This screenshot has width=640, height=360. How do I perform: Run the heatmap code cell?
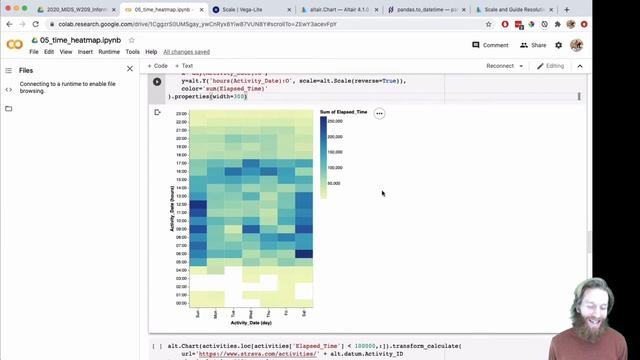click(157, 82)
